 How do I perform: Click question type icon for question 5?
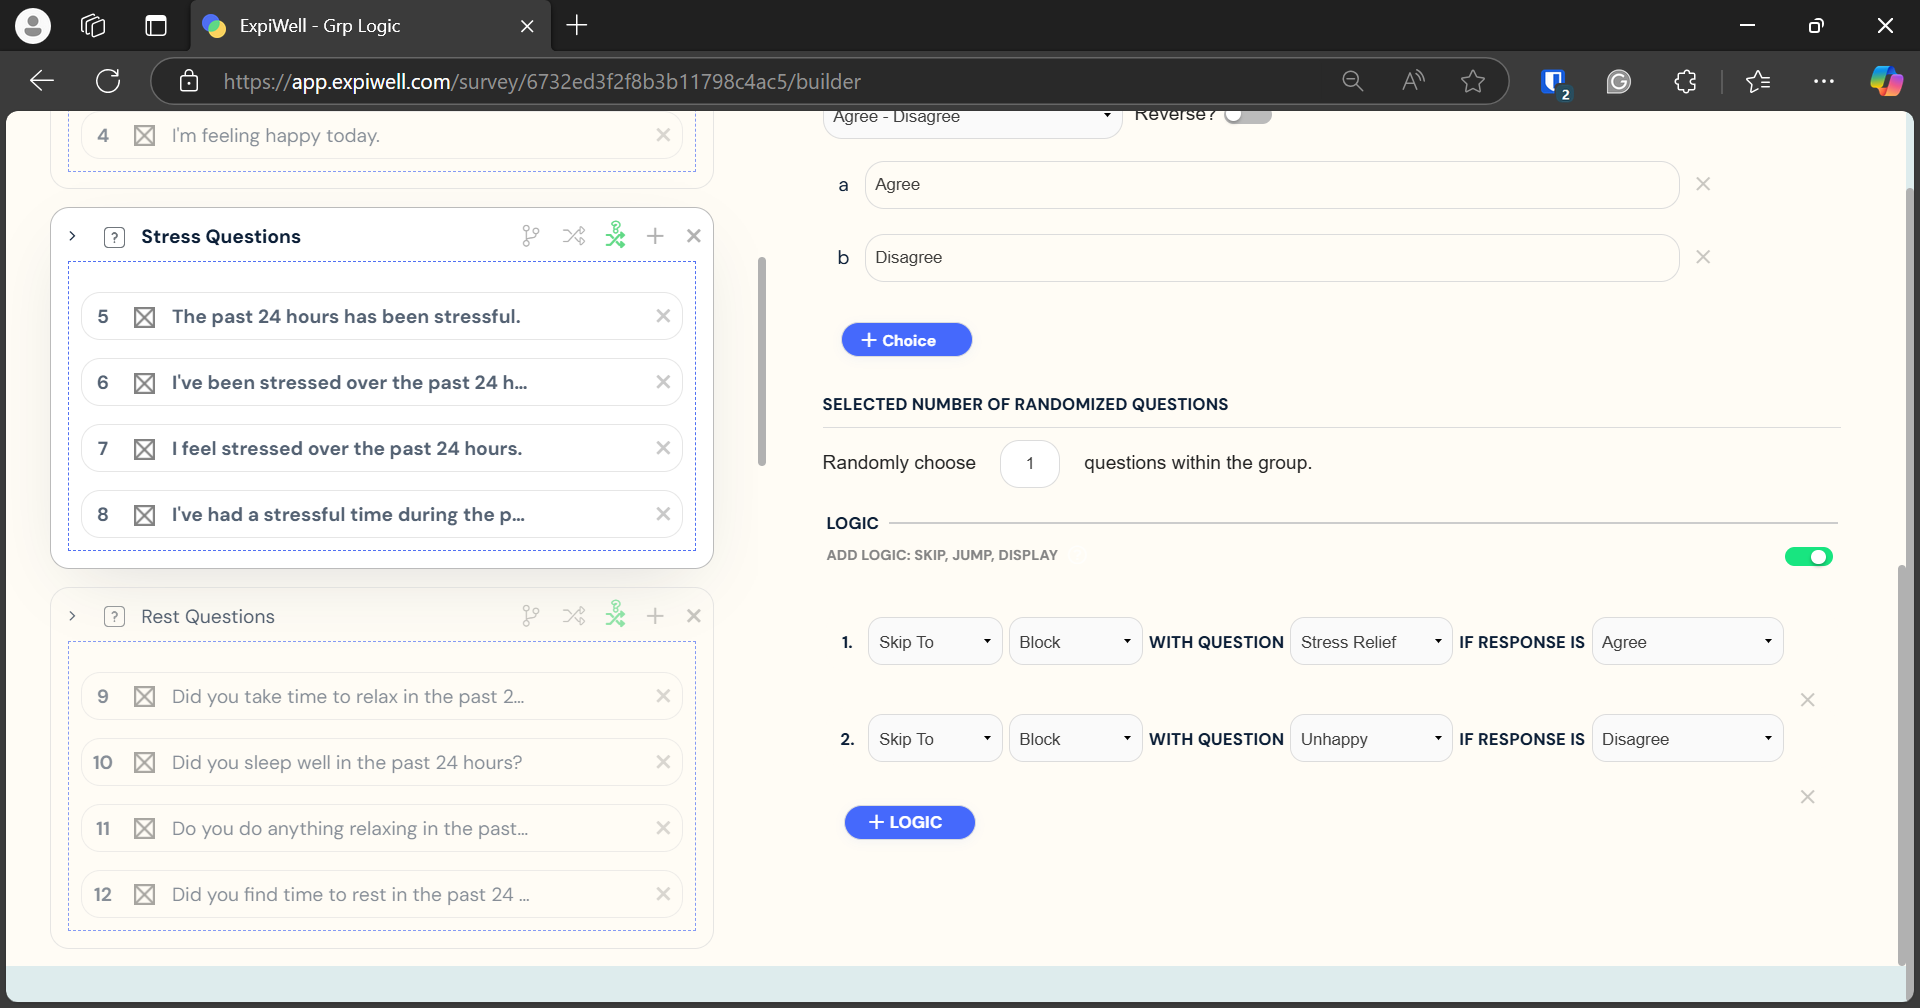pyautogui.click(x=144, y=317)
